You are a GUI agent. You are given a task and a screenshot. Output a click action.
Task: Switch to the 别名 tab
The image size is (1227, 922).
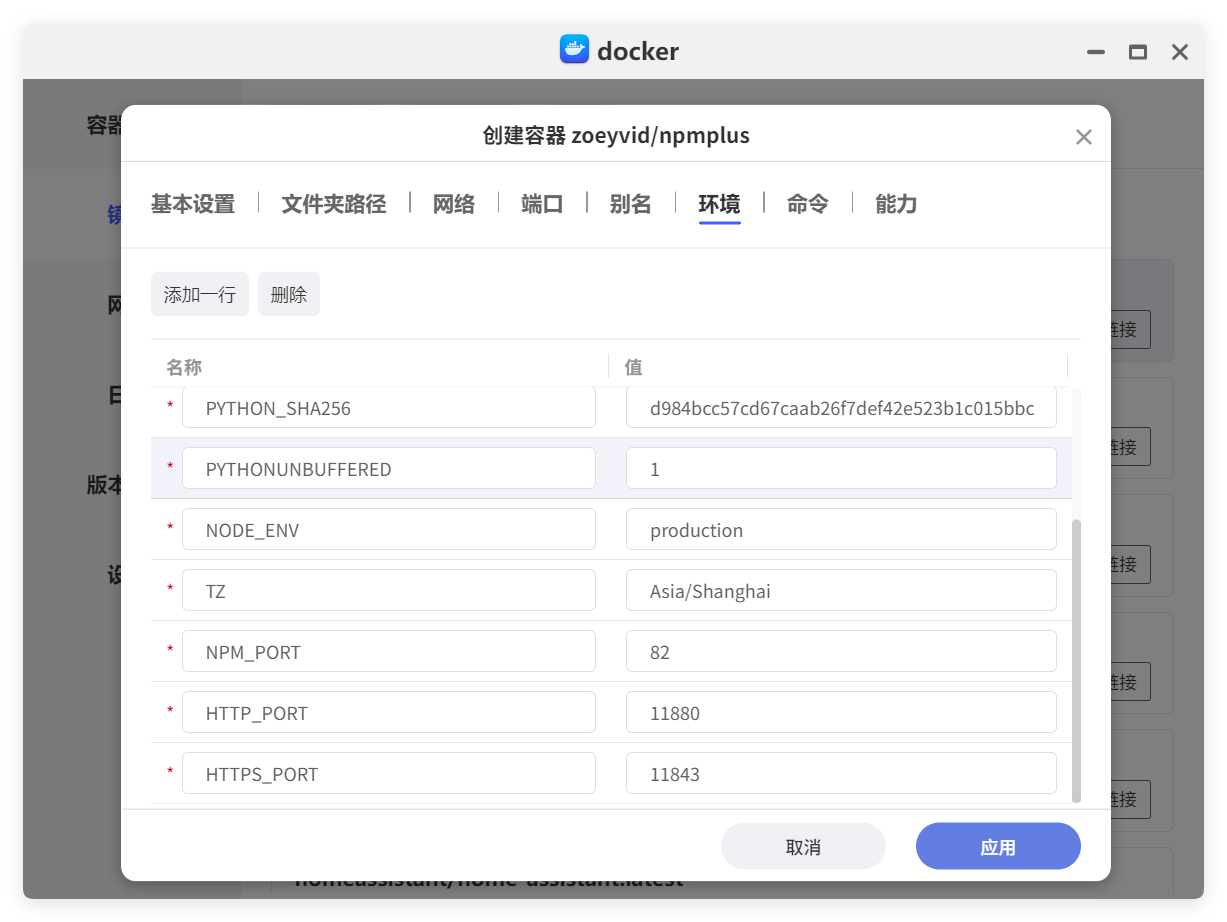tap(631, 203)
